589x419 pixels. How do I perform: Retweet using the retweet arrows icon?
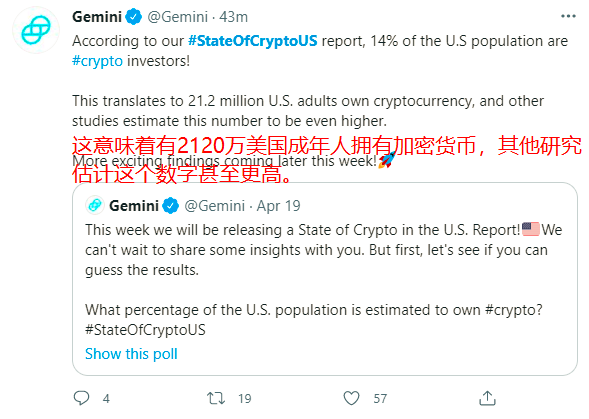pos(216,398)
